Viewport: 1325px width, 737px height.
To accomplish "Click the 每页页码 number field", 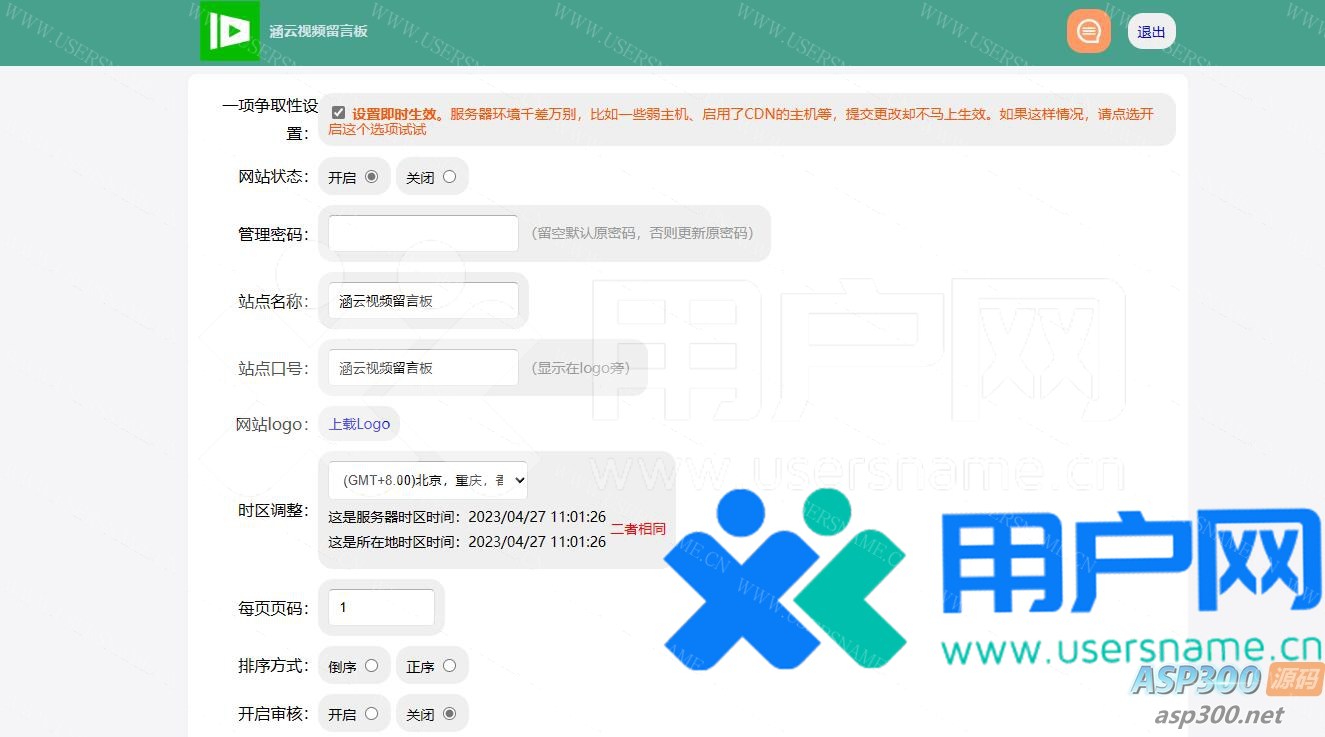I will click(x=381, y=607).
